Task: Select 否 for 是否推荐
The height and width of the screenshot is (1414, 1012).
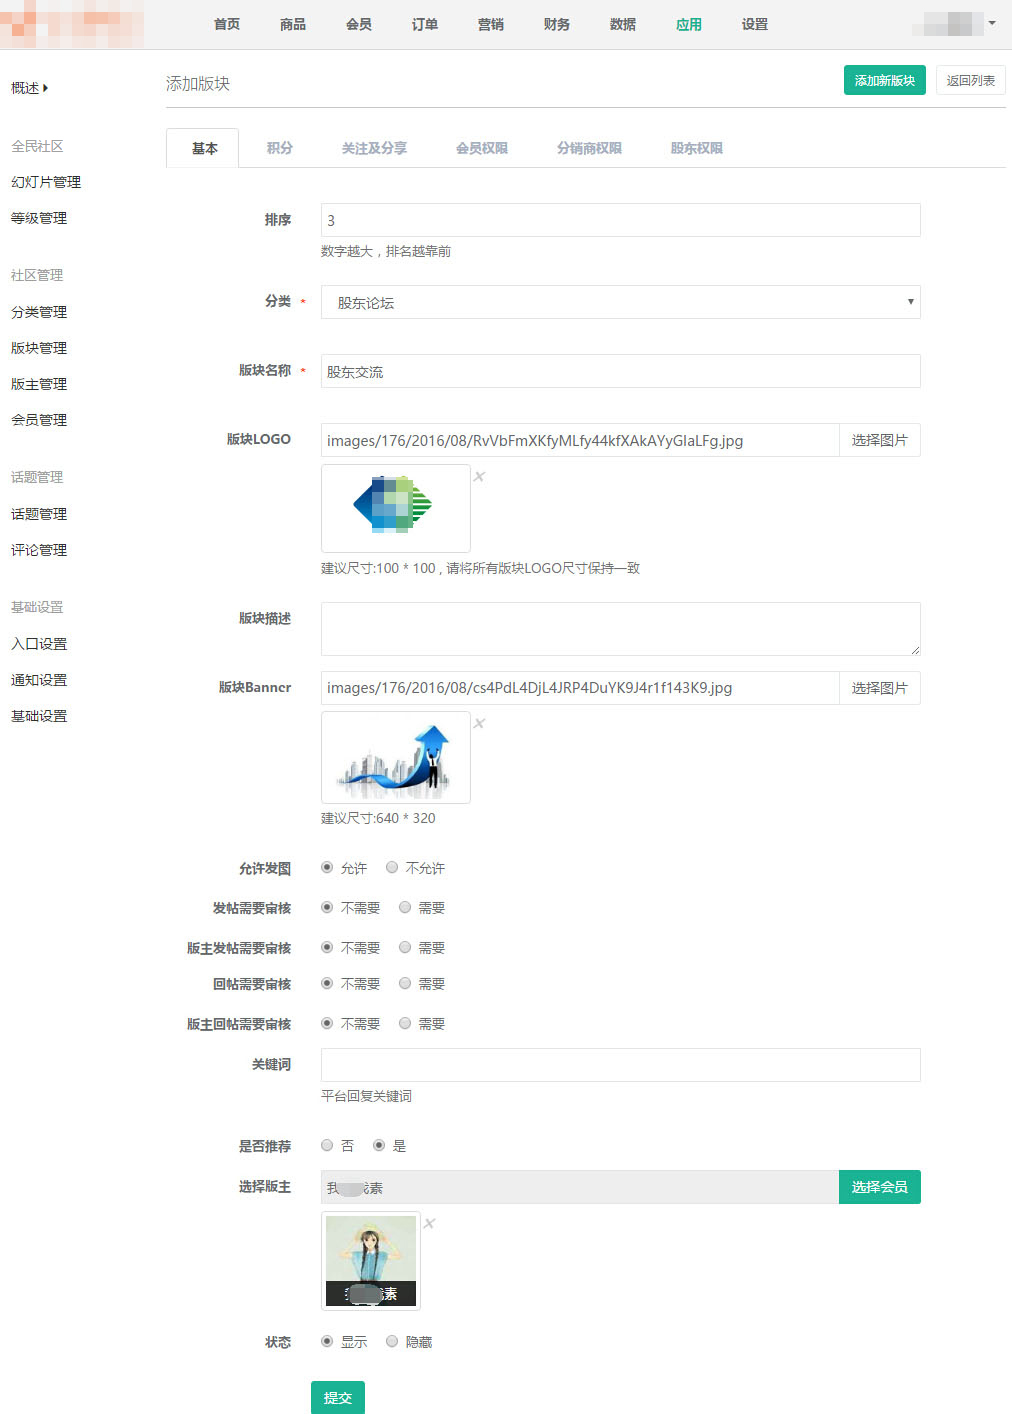Action: pyautogui.click(x=327, y=1145)
